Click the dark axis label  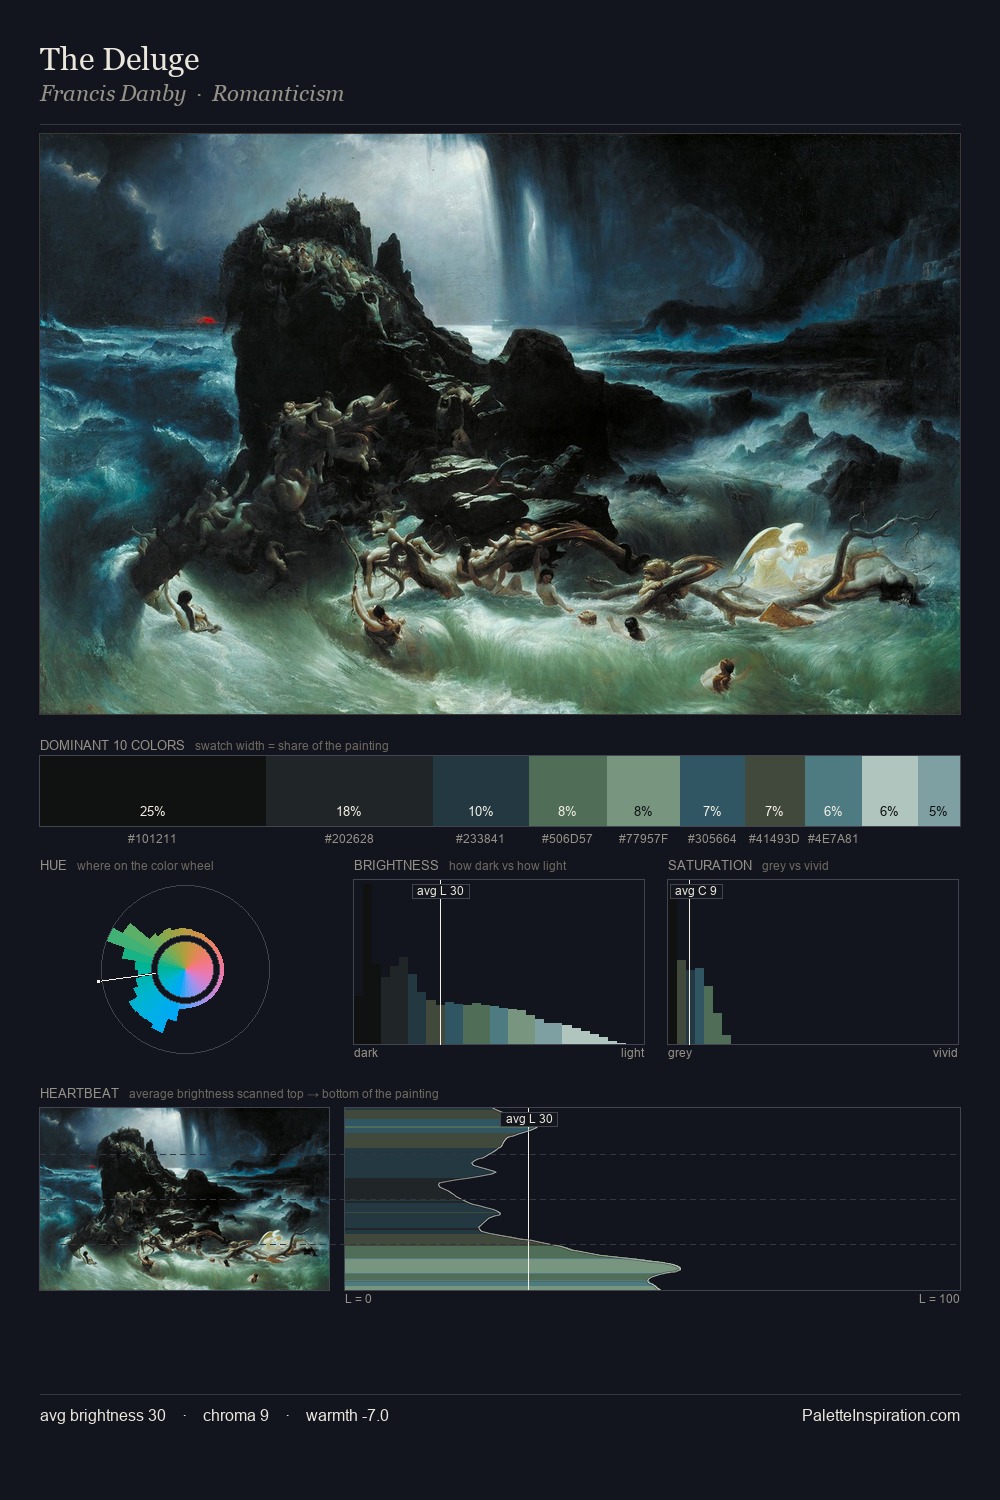point(366,1053)
